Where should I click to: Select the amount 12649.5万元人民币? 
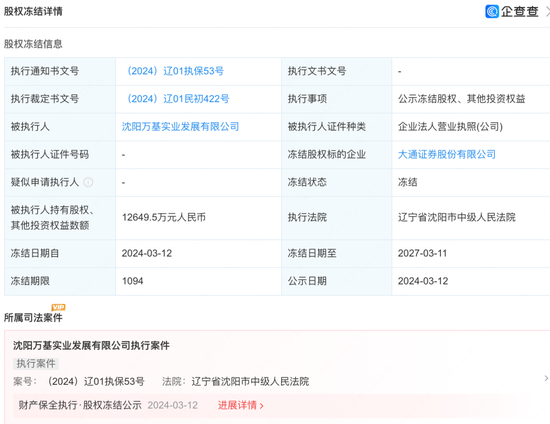coord(163,217)
